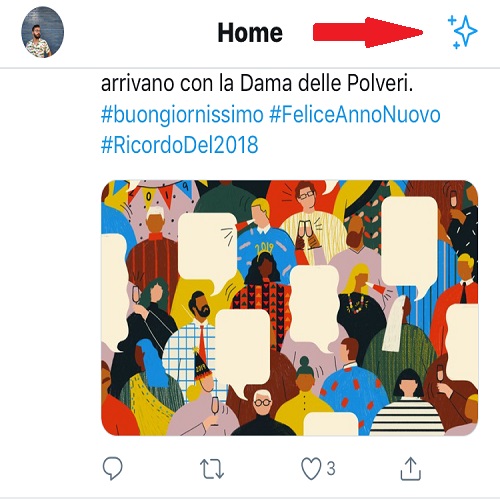This screenshot has width=500, height=500.
Task: Tap the Home title in the header
Action: [x=250, y=33]
